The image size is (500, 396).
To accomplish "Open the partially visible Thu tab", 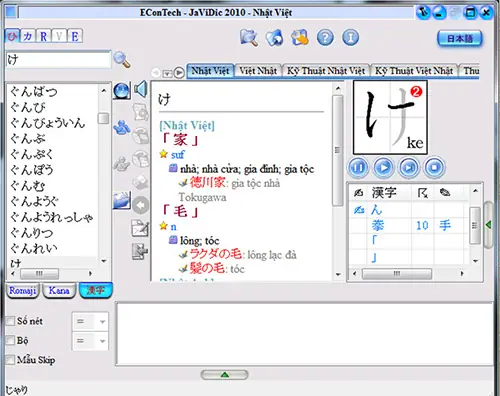I will click(470, 71).
